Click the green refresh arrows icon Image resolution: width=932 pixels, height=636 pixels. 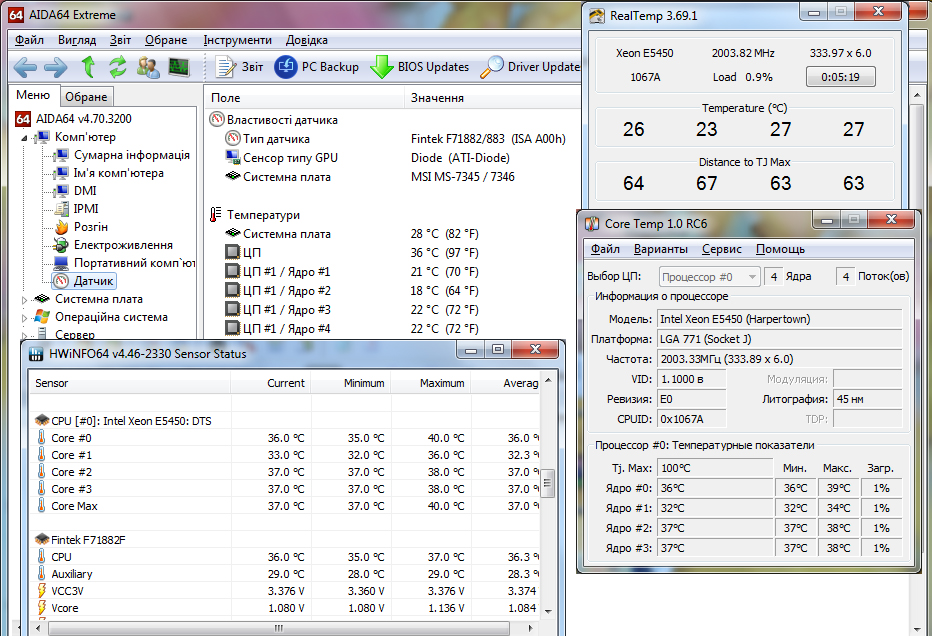coord(118,67)
